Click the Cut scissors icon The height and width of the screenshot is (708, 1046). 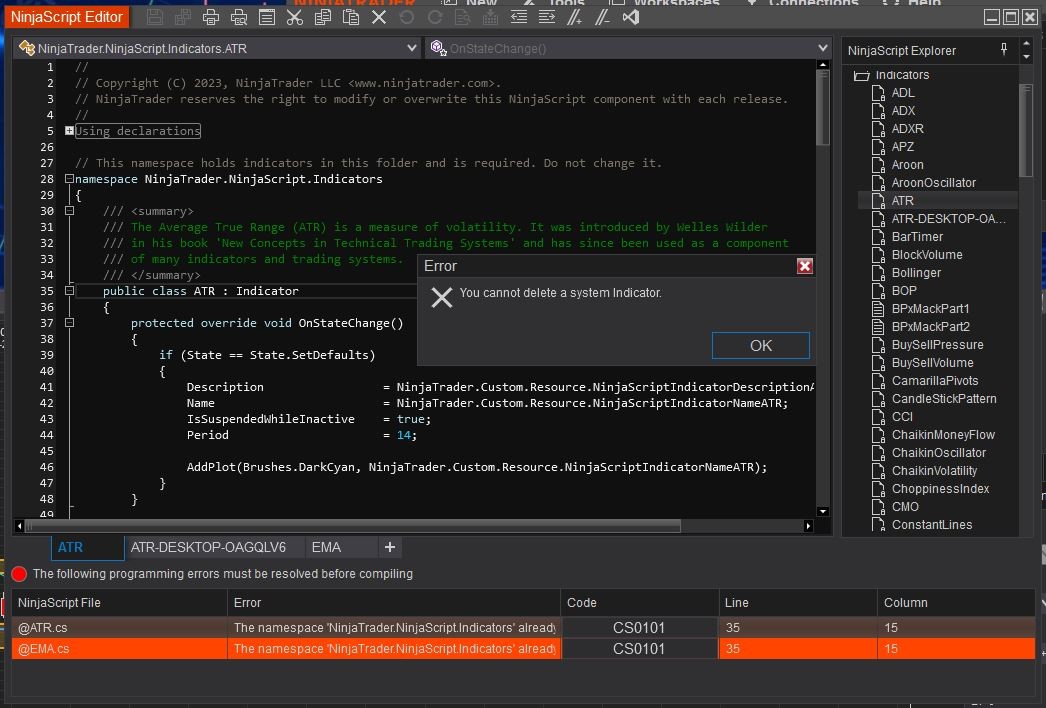(x=294, y=17)
